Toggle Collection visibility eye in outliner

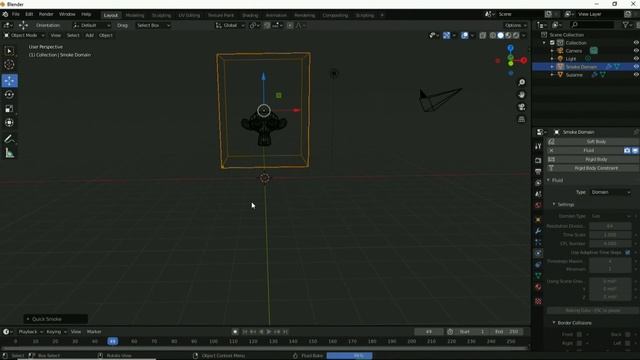pyautogui.click(x=636, y=42)
